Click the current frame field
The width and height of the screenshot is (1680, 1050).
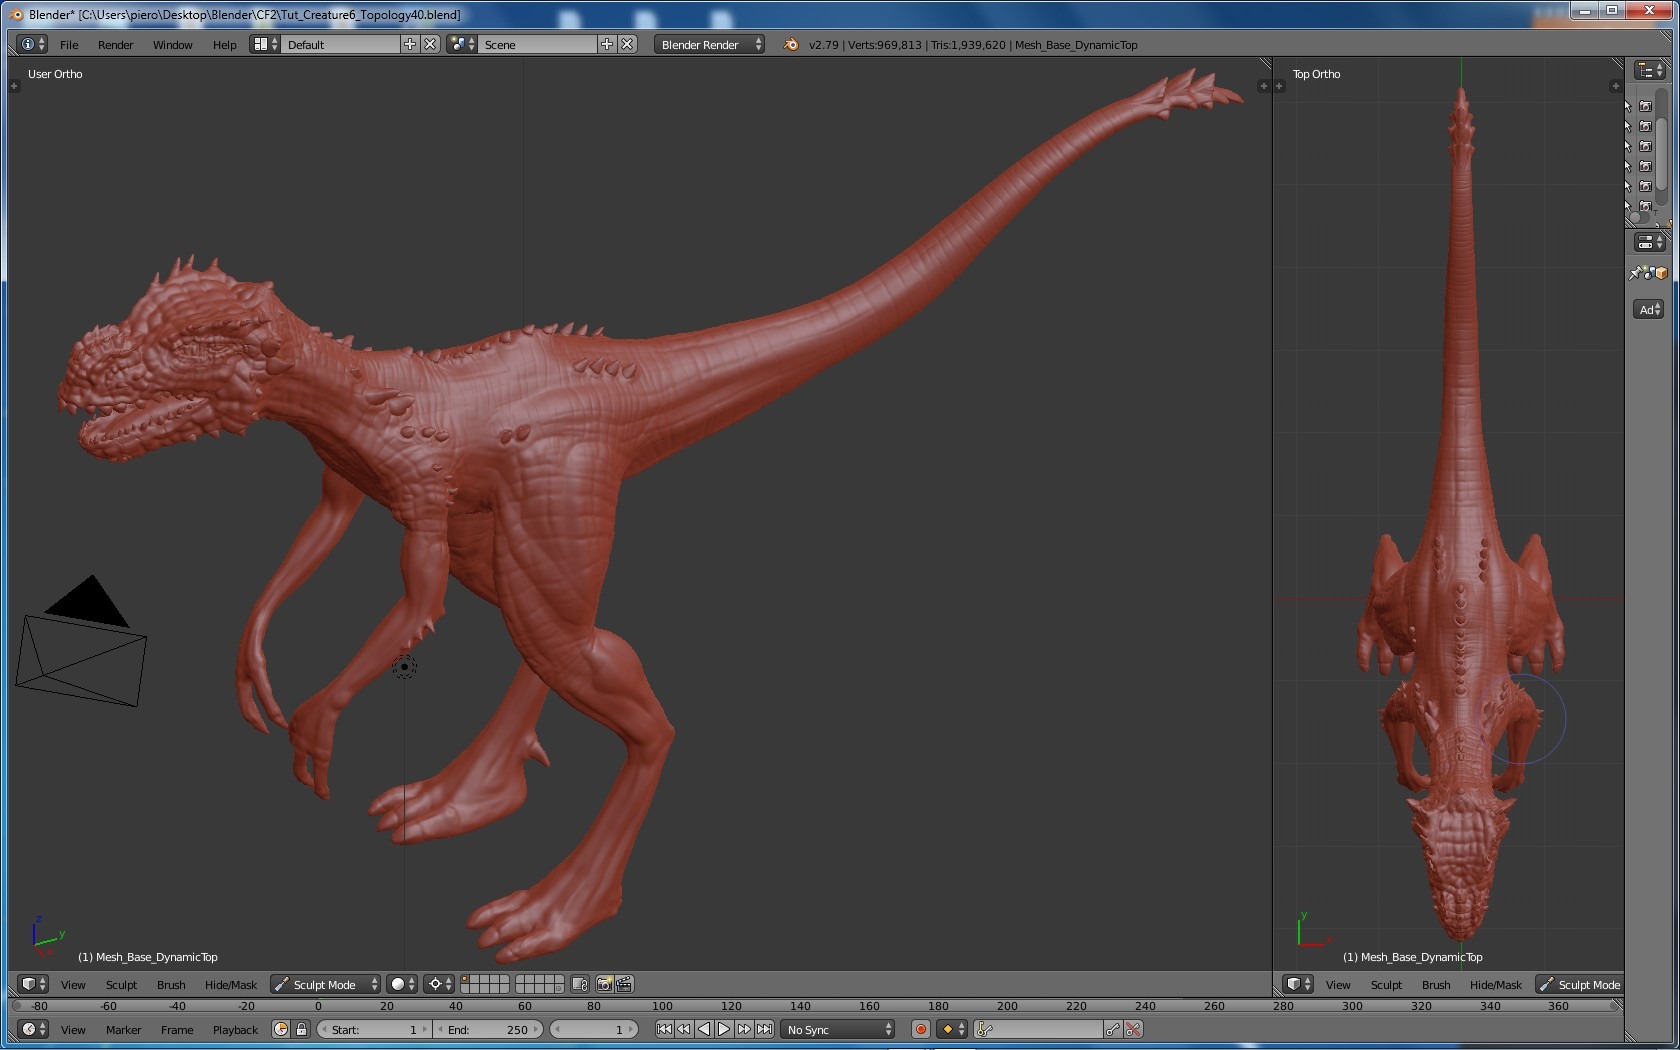[595, 1029]
